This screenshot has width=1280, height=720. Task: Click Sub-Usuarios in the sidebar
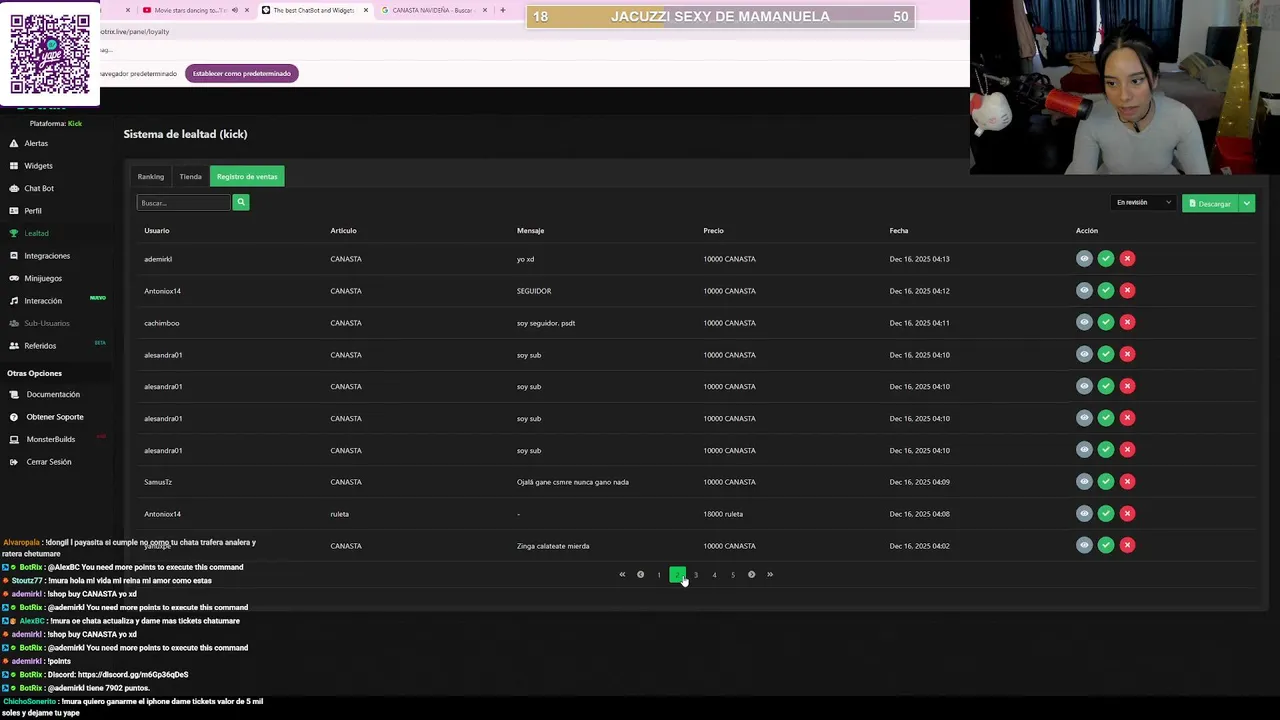point(47,323)
